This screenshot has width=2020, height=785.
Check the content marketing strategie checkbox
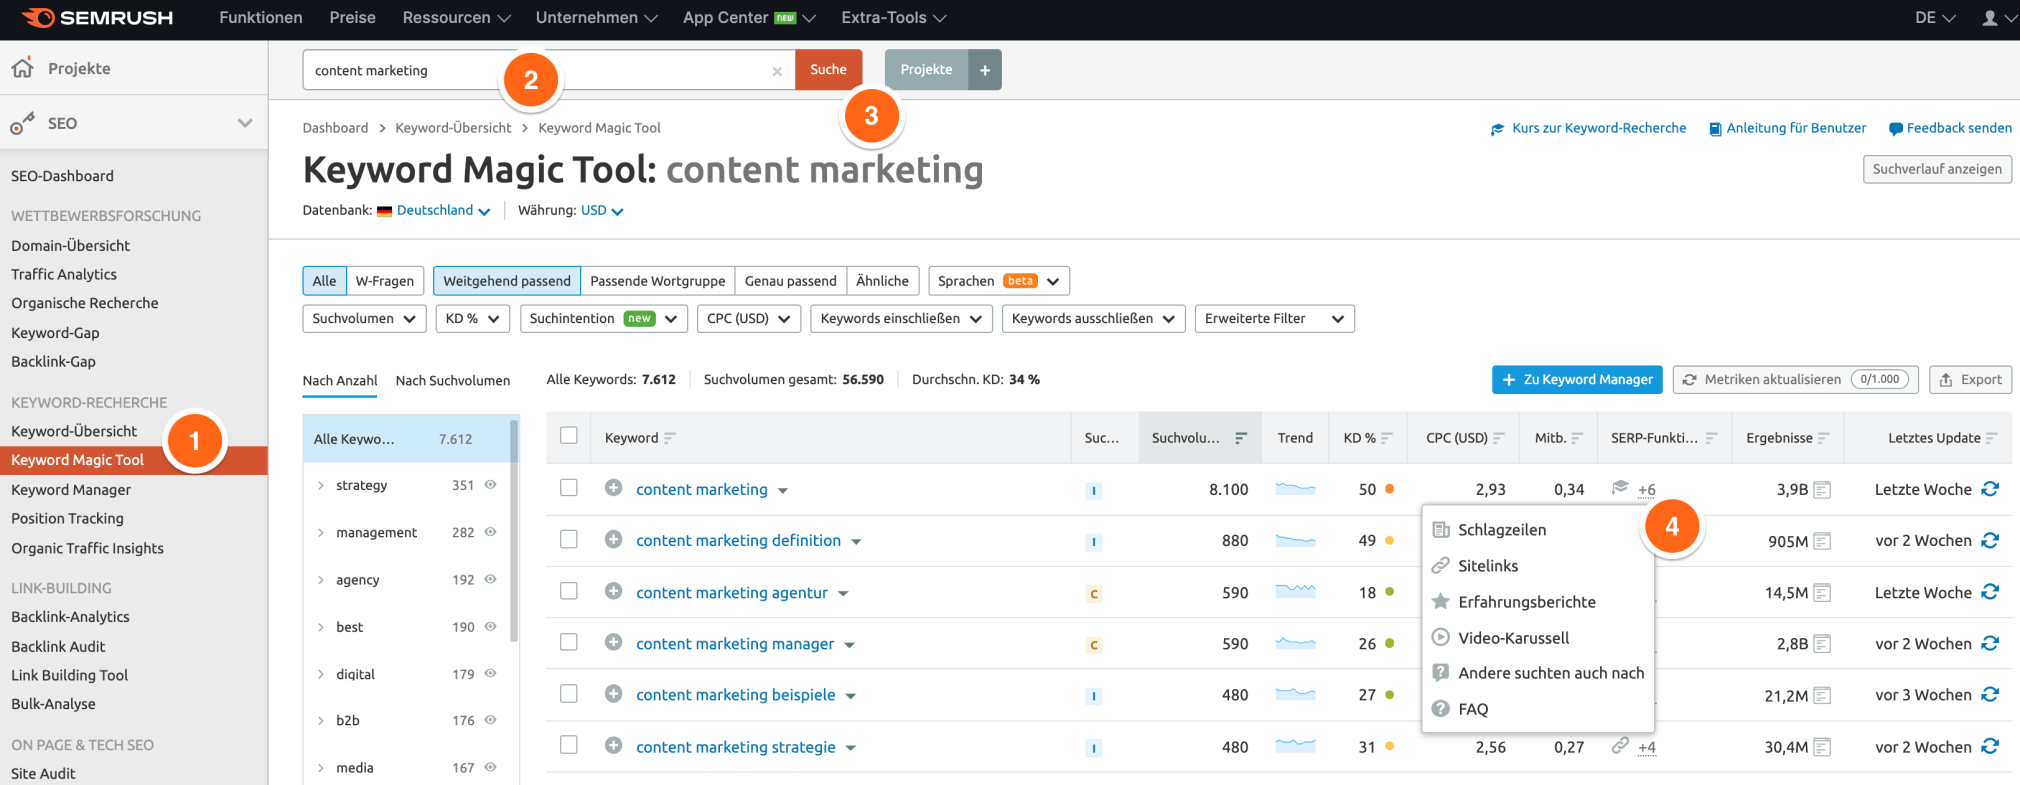coord(569,745)
